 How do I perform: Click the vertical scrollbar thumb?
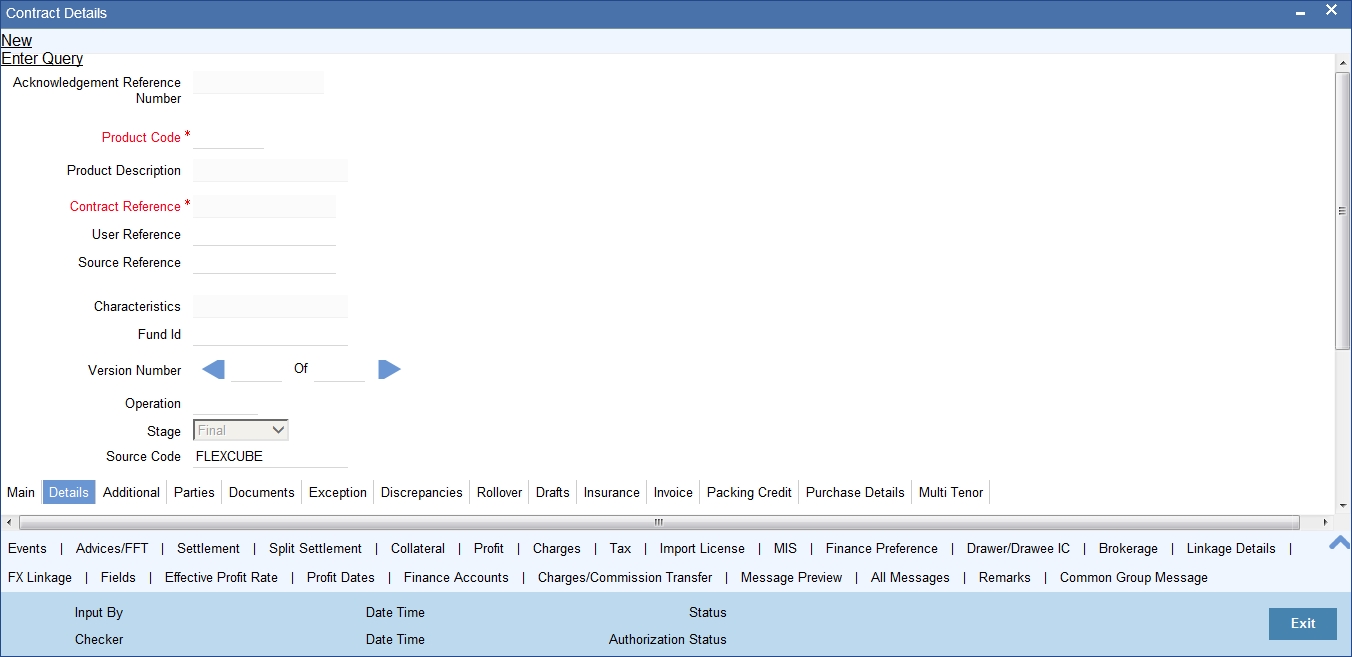coord(1343,210)
